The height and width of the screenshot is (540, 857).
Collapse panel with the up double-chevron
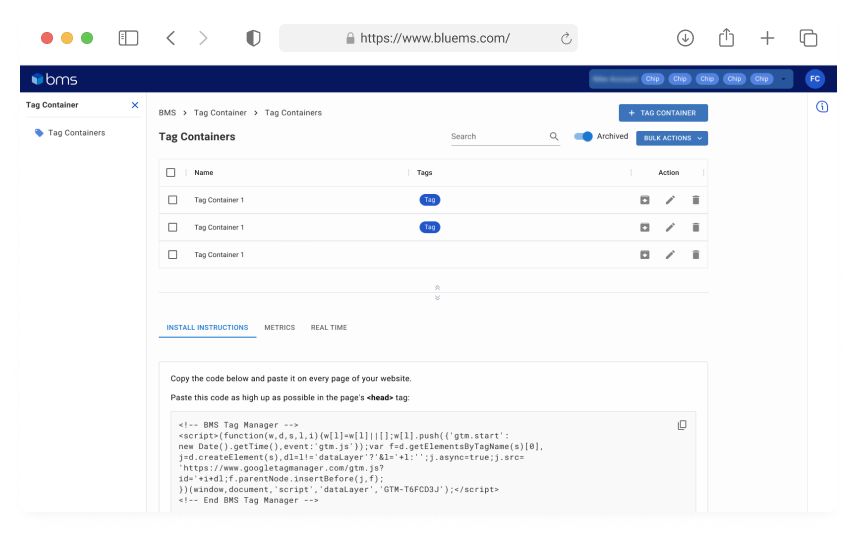click(437, 287)
